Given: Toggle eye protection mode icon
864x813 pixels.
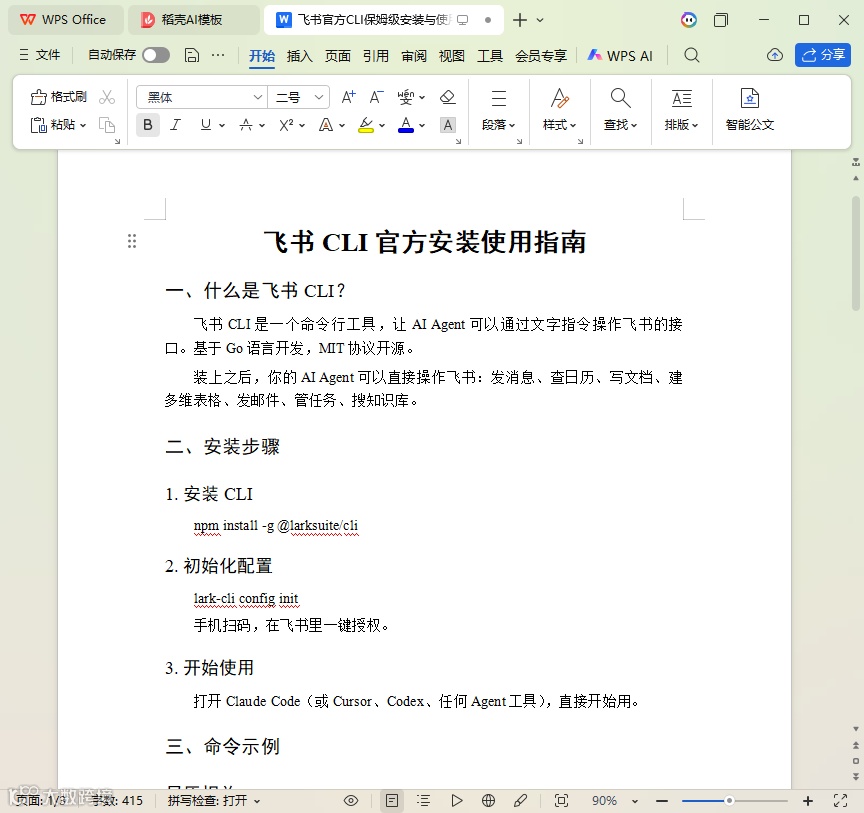Looking at the screenshot, I should pyautogui.click(x=351, y=800).
